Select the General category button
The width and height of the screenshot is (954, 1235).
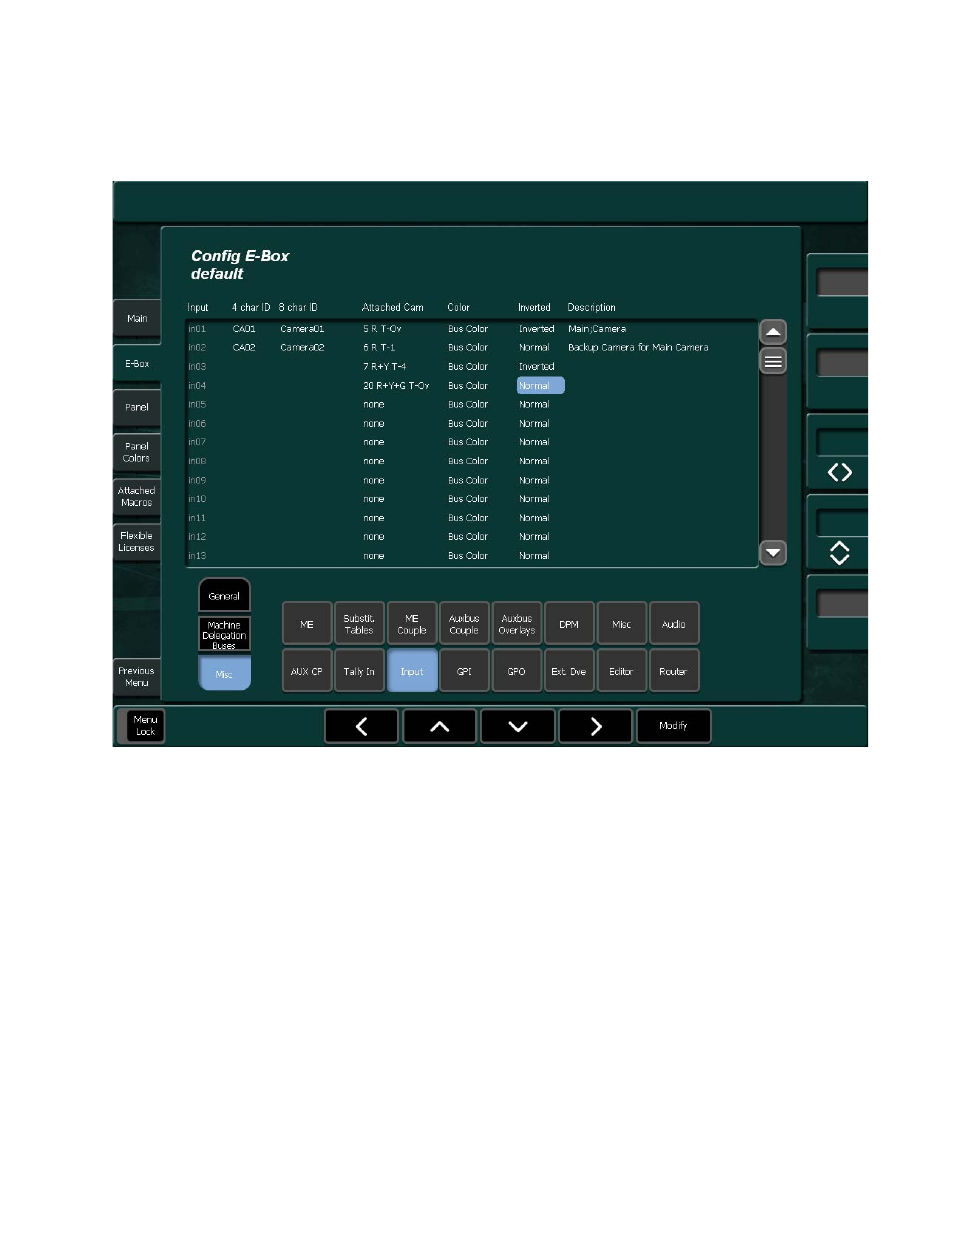[x=224, y=596]
